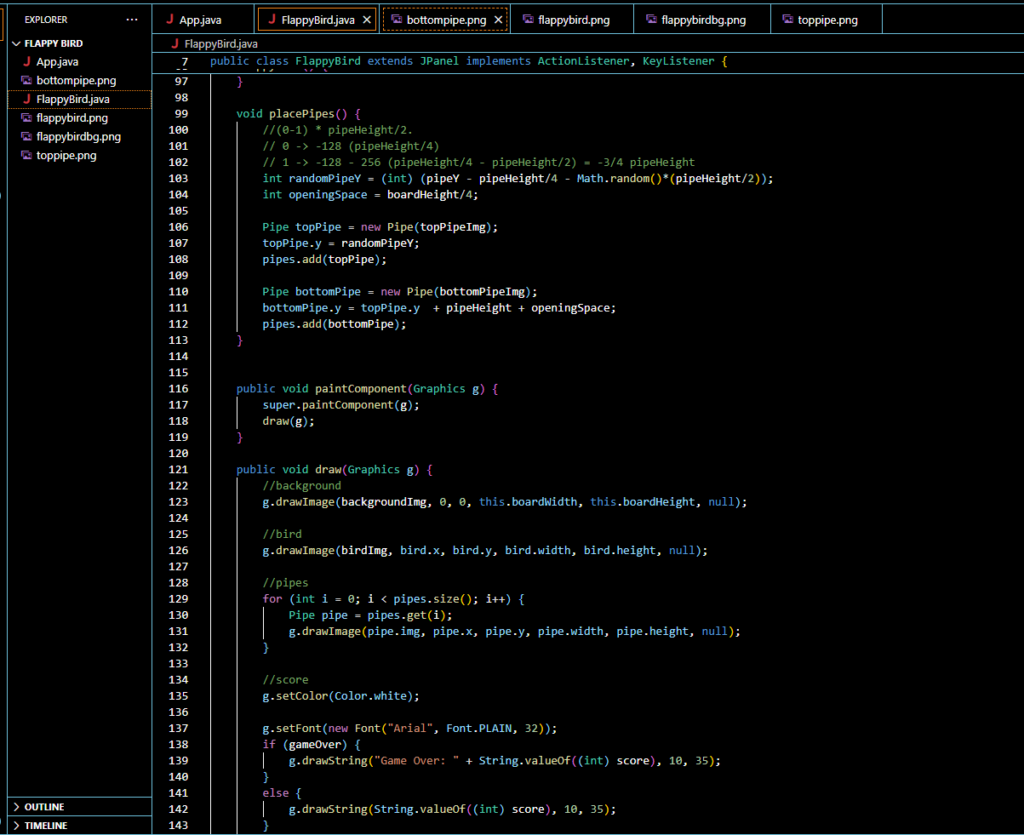Screen dimensions: 1024x835
Task: Click the Java icon beside App.java in explorer
Action: pyautogui.click(x=26, y=62)
